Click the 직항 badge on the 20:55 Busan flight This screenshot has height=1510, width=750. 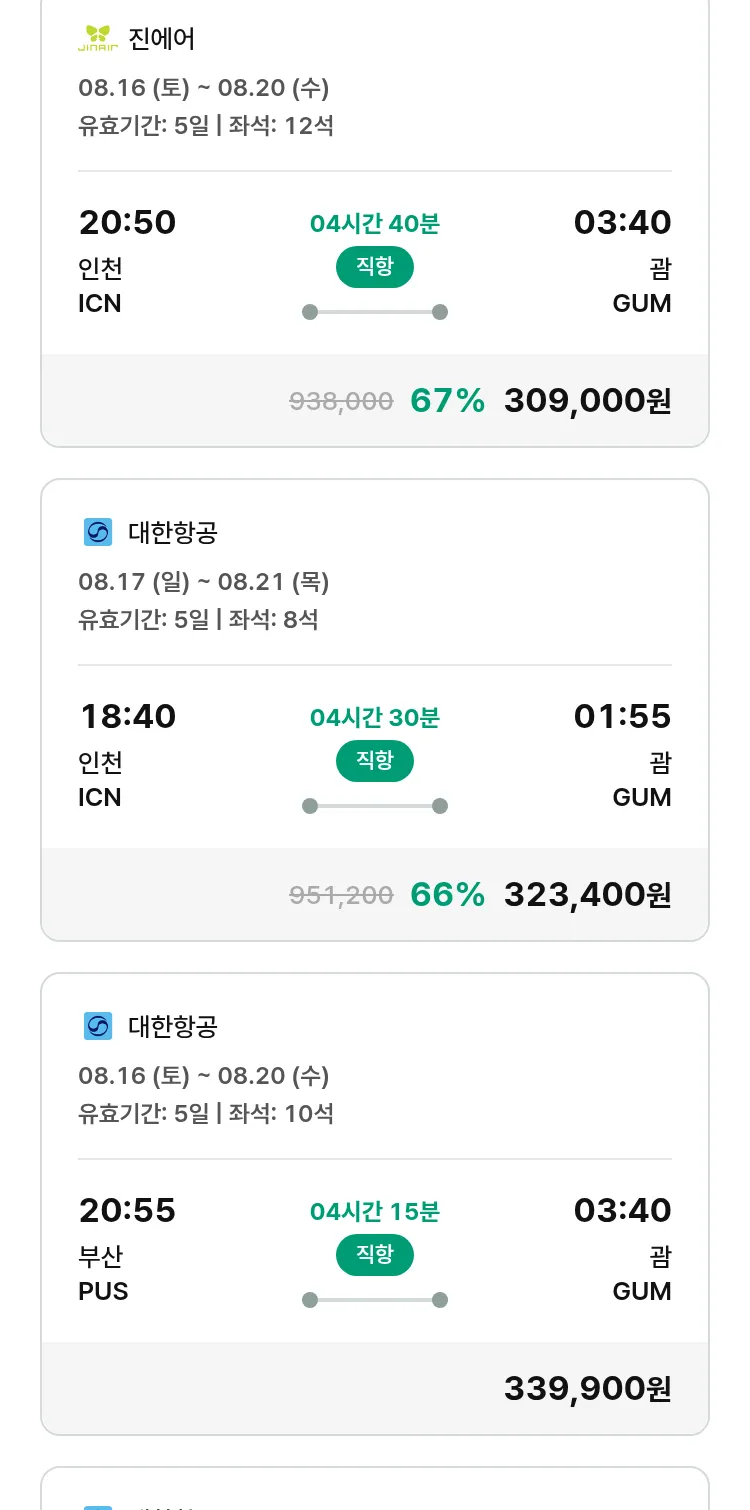pos(375,1254)
